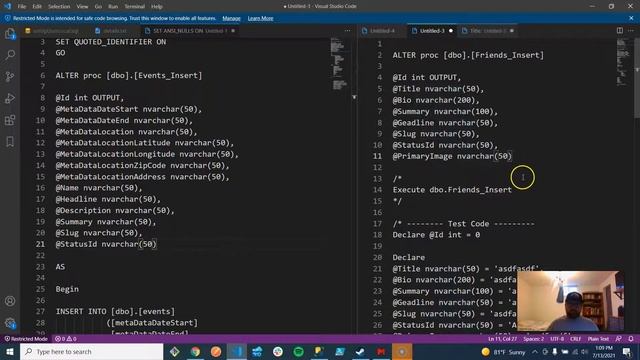
Task: Click line 6 ALTER proc Events_Insert
Action: 129,76
